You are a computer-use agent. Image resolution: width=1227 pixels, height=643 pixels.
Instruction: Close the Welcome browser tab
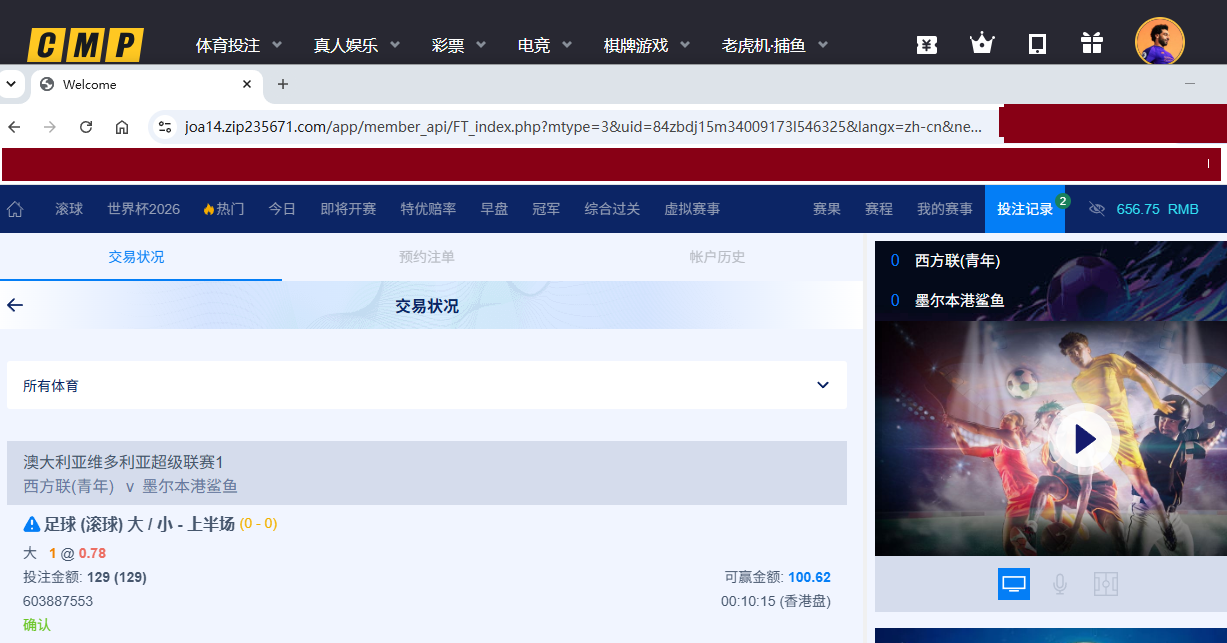tap(247, 84)
